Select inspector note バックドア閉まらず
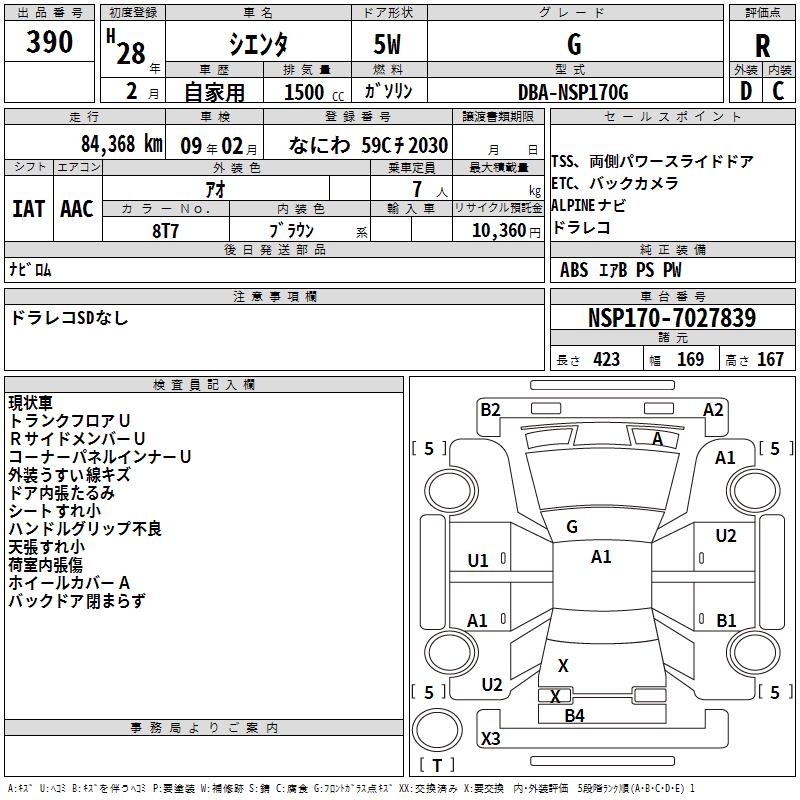Viewport: 800px width, 800px height. [77, 601]
